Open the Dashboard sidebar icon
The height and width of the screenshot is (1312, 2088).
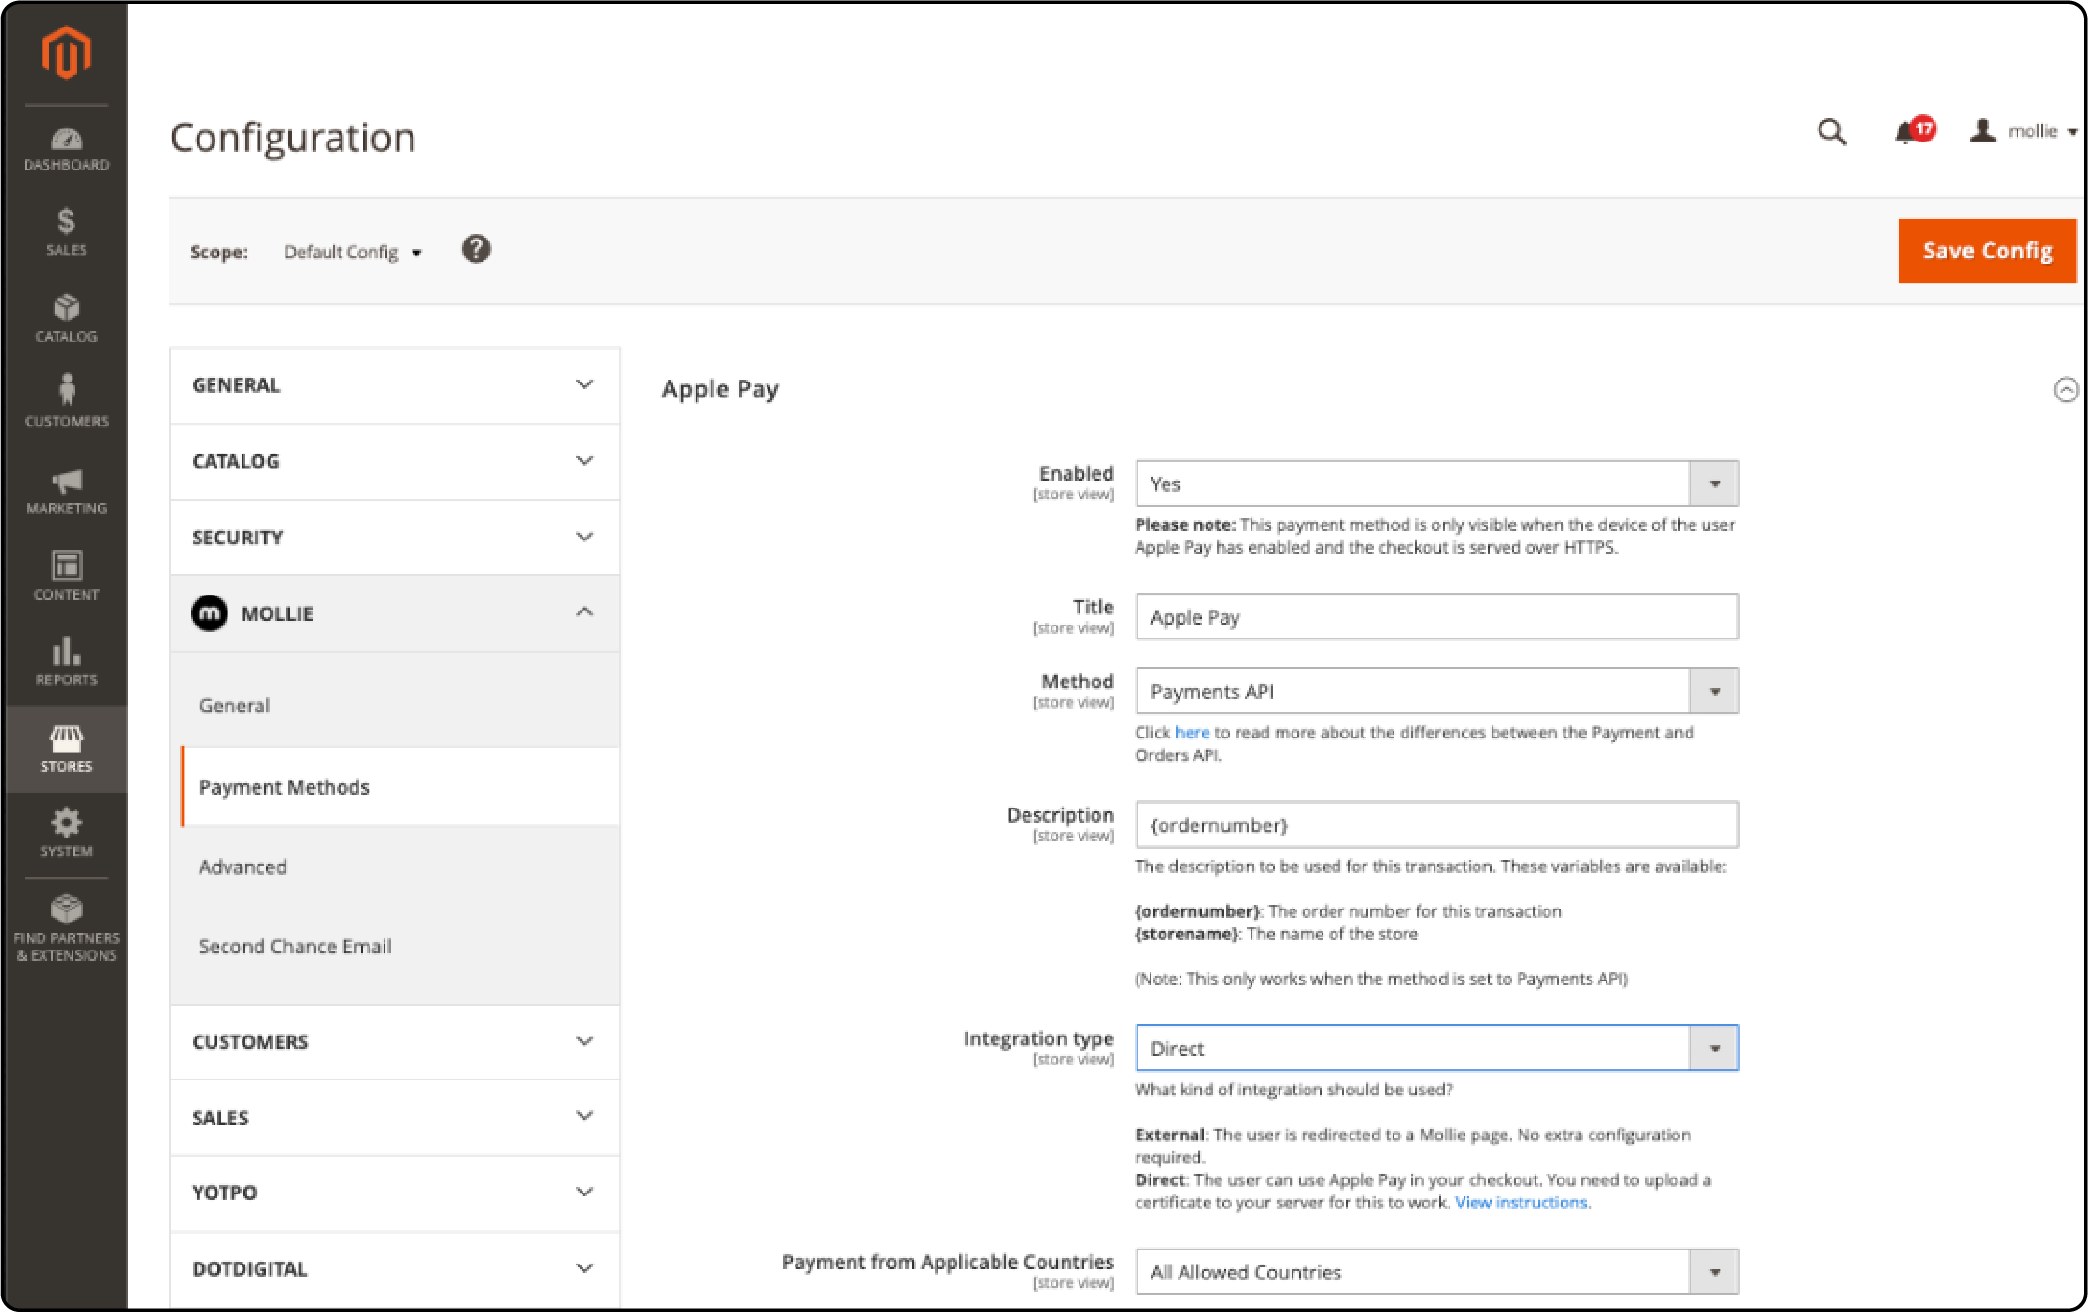pyautogui.click(x=66, y=149)
